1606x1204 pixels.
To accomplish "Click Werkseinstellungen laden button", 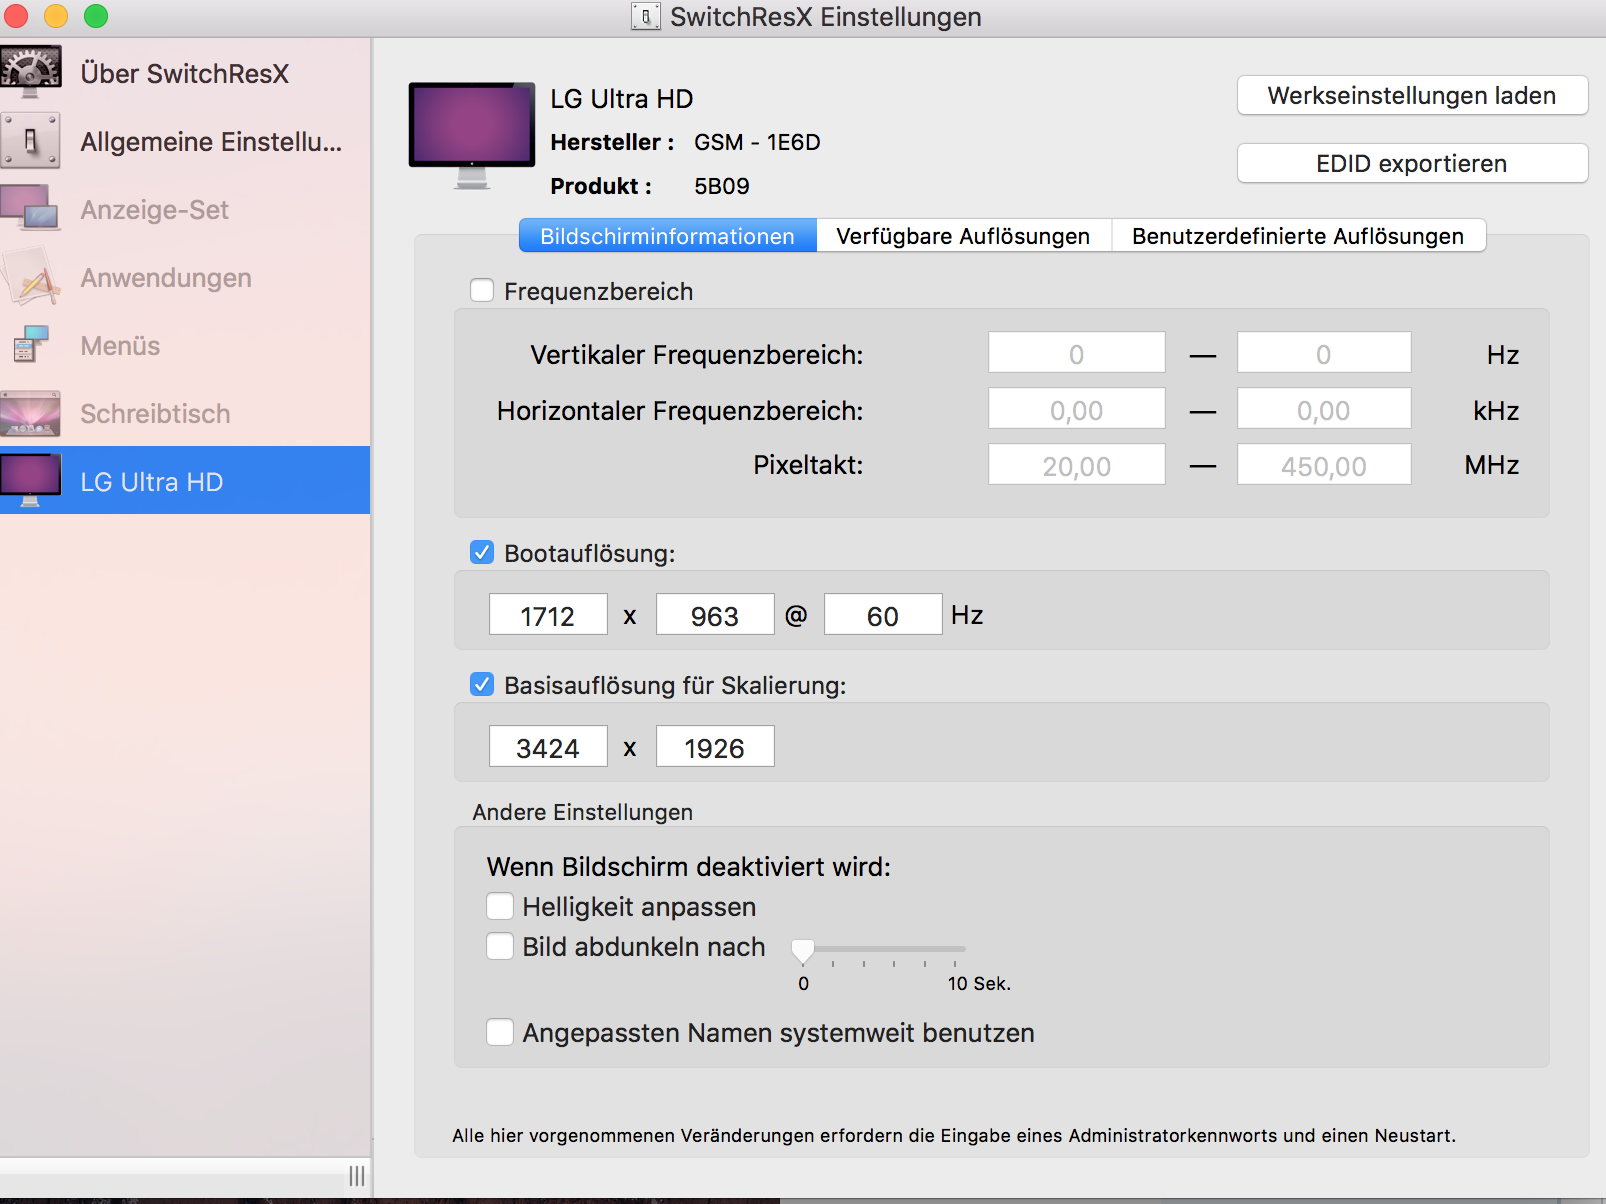I will 1412,96.
